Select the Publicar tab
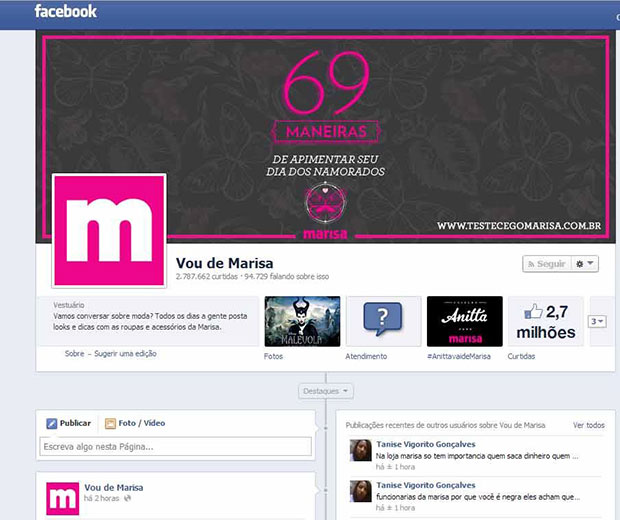The image size is (620, 520). (x=69, y=423)
